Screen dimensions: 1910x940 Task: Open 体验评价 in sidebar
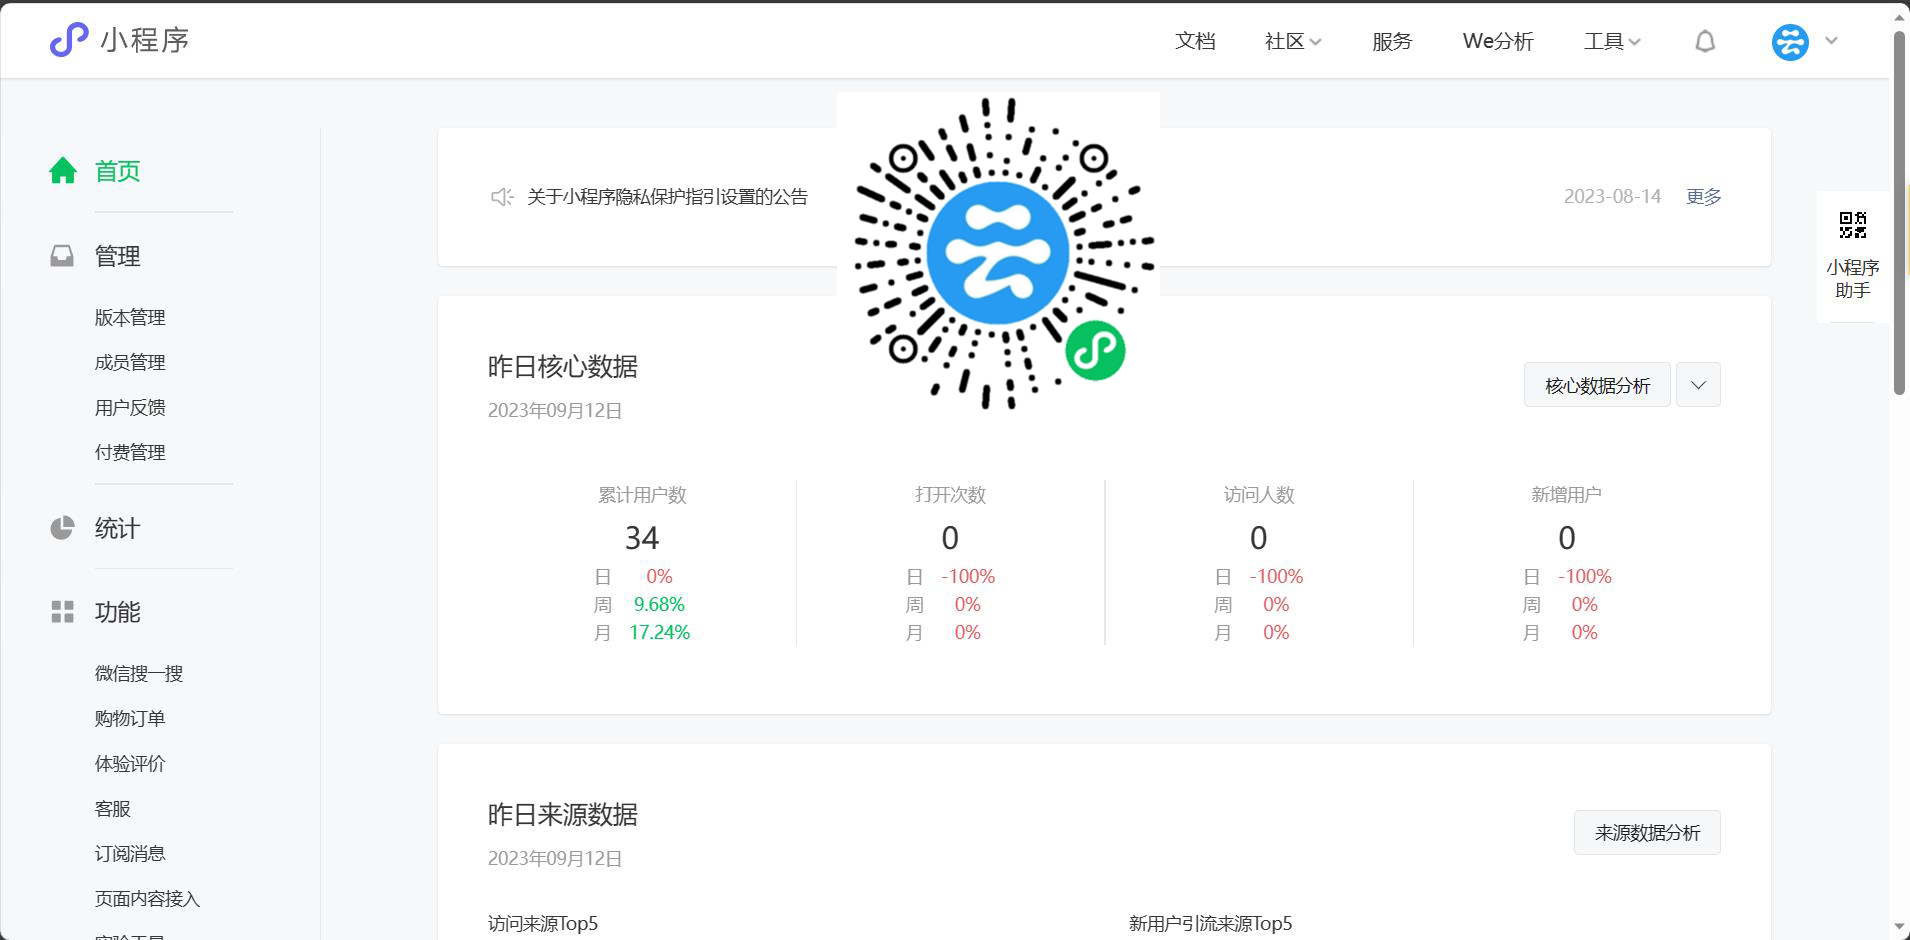click(130, 763)
